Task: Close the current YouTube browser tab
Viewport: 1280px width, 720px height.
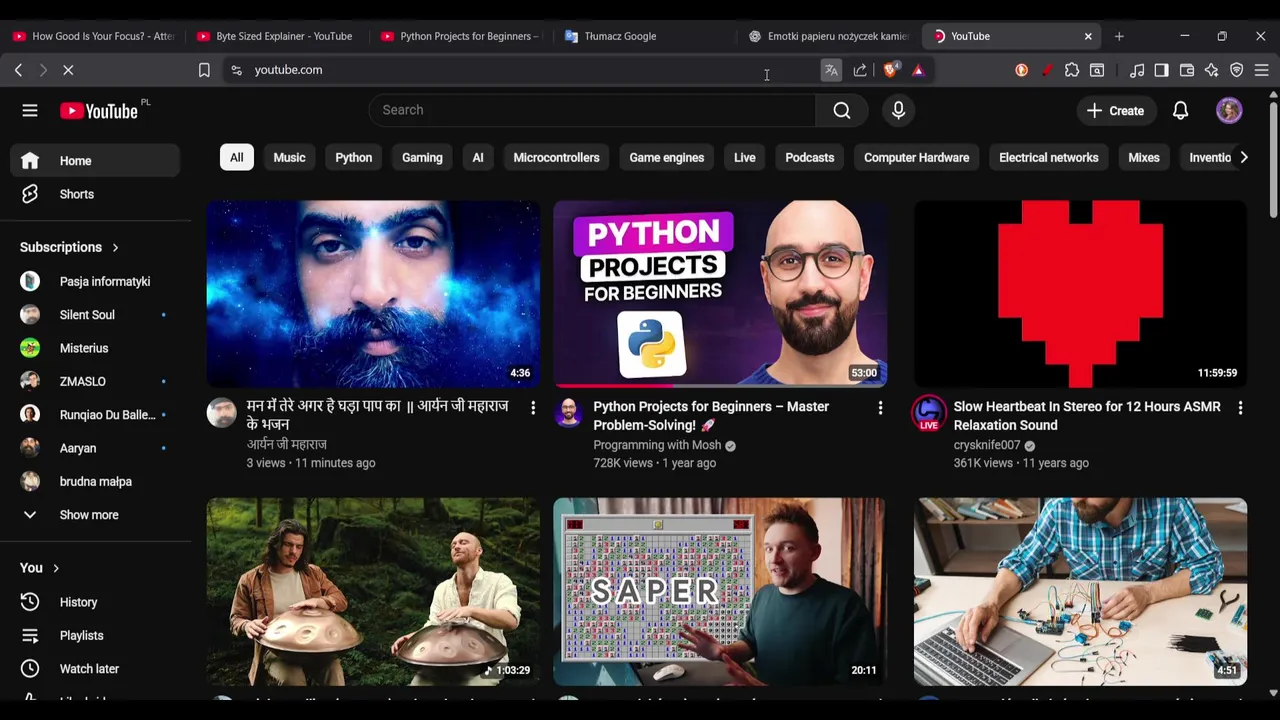Action: coord(1088,36)
